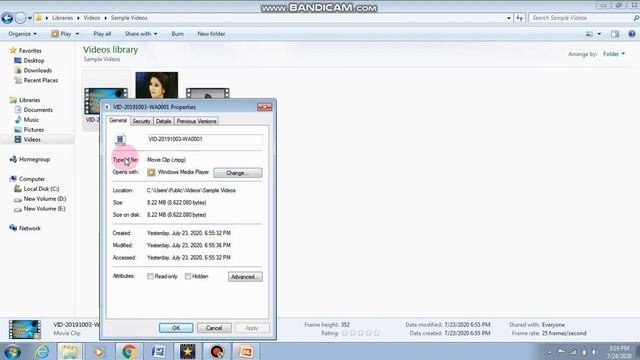Screen dimensions: 640x360
Task: Close the Properties dialog with red X
Action: (264, 107)
